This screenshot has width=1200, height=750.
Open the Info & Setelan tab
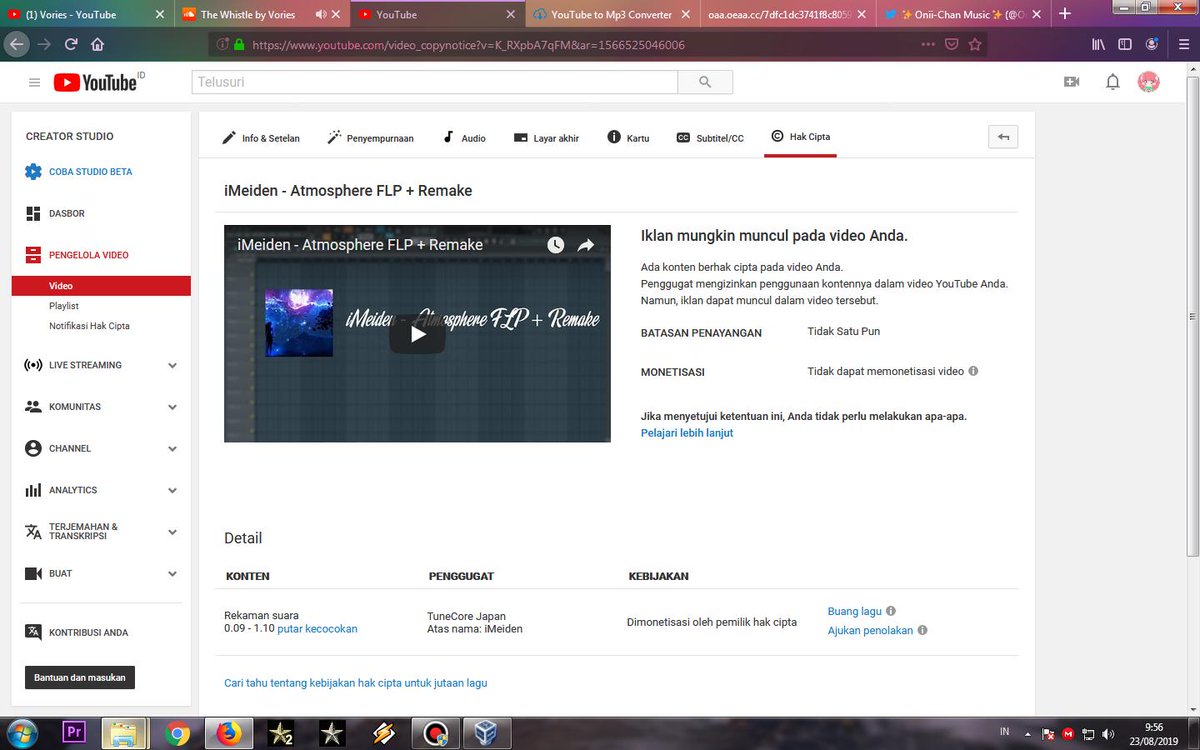260,138
